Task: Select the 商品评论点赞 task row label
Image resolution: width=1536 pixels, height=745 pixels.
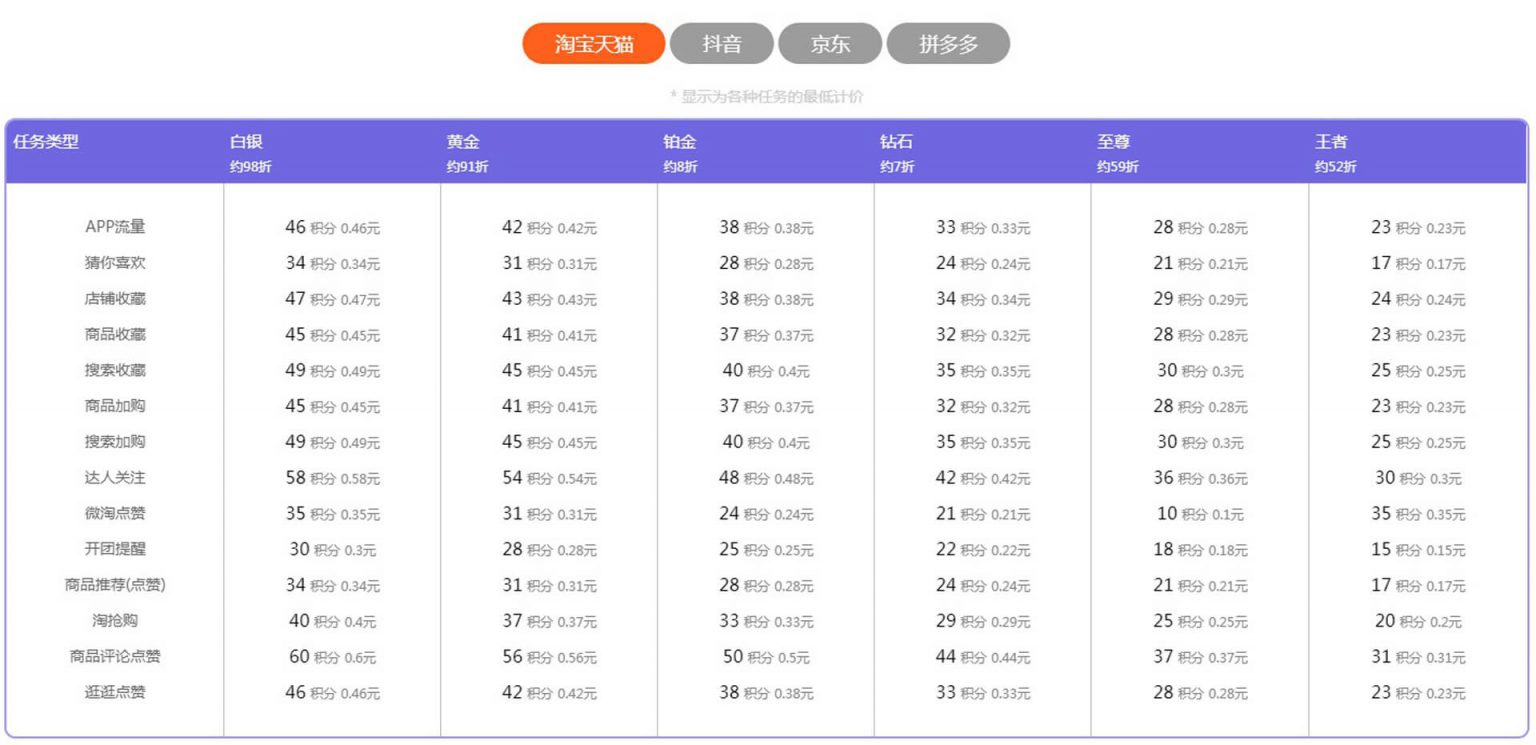Action: [113, 657]
